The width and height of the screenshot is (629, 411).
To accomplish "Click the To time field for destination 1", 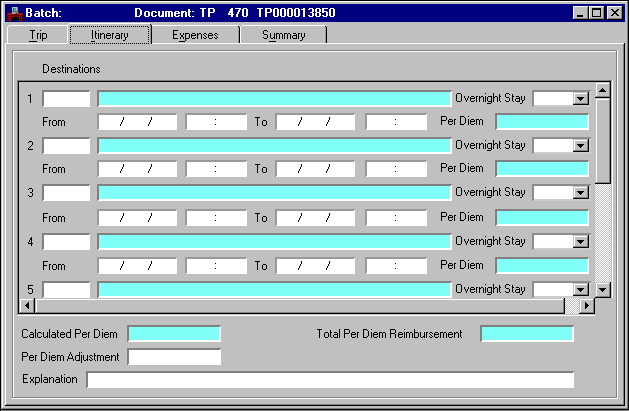I will click(396, 122).
